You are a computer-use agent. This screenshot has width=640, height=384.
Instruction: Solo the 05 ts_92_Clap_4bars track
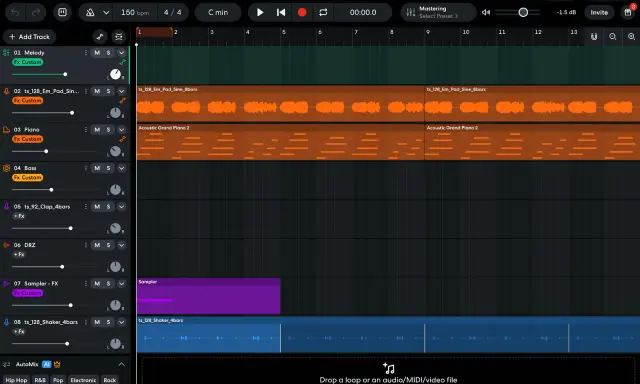point(108,206)
